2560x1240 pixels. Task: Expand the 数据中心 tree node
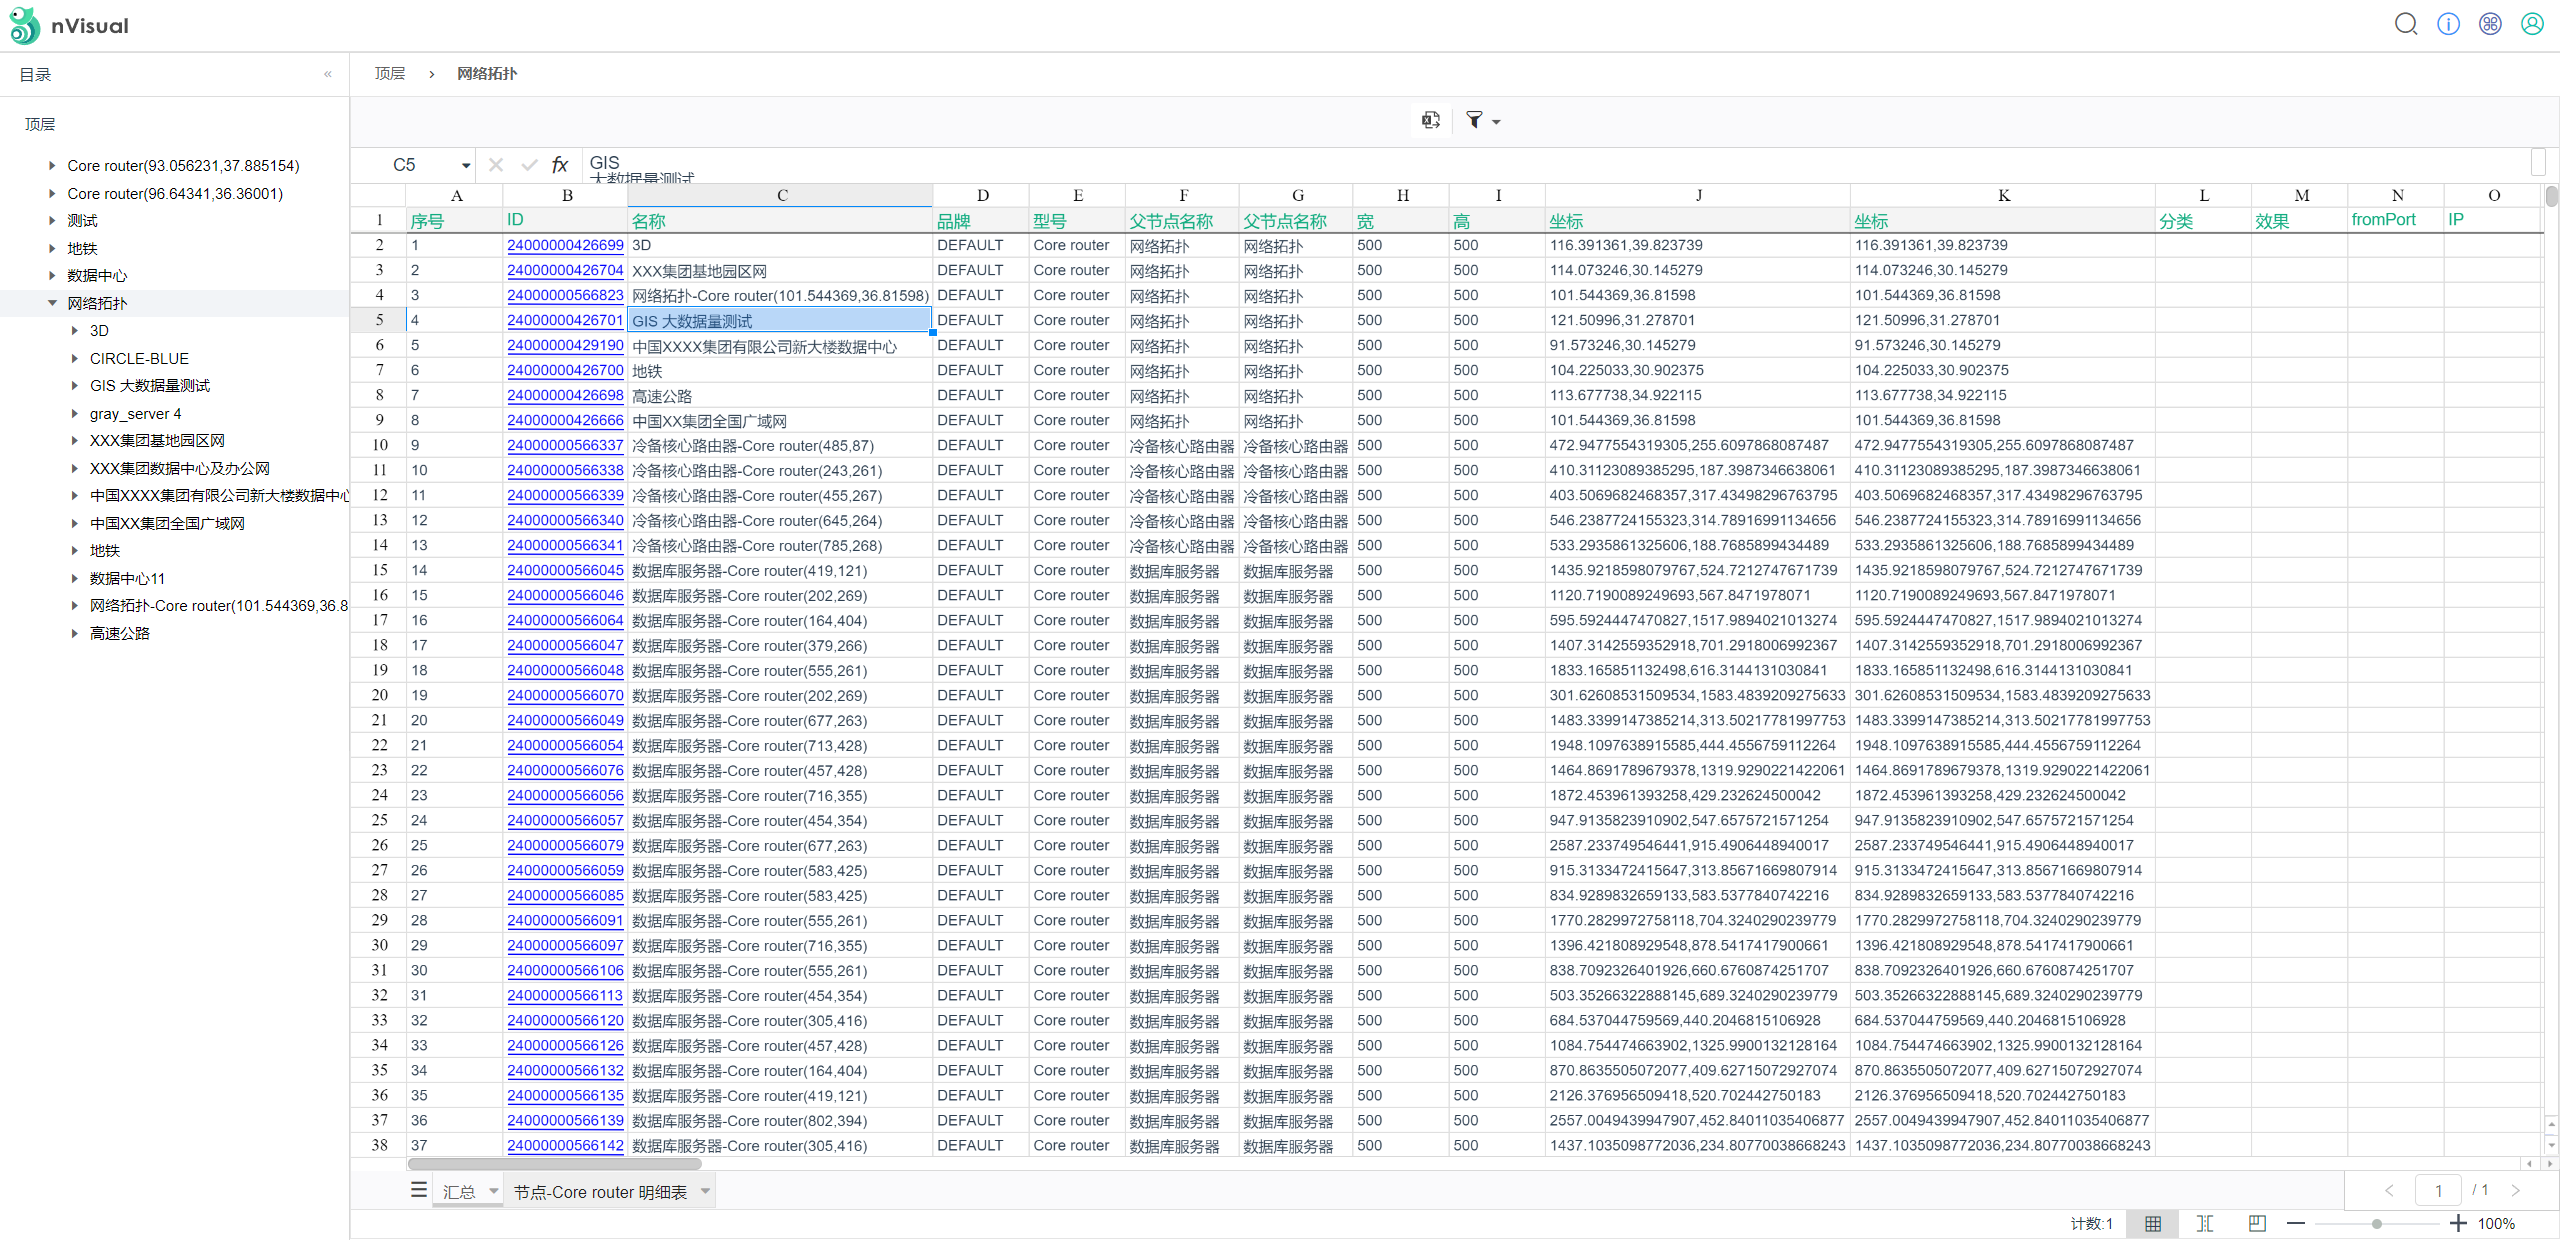pyautogui.click(x=52, y=275)
